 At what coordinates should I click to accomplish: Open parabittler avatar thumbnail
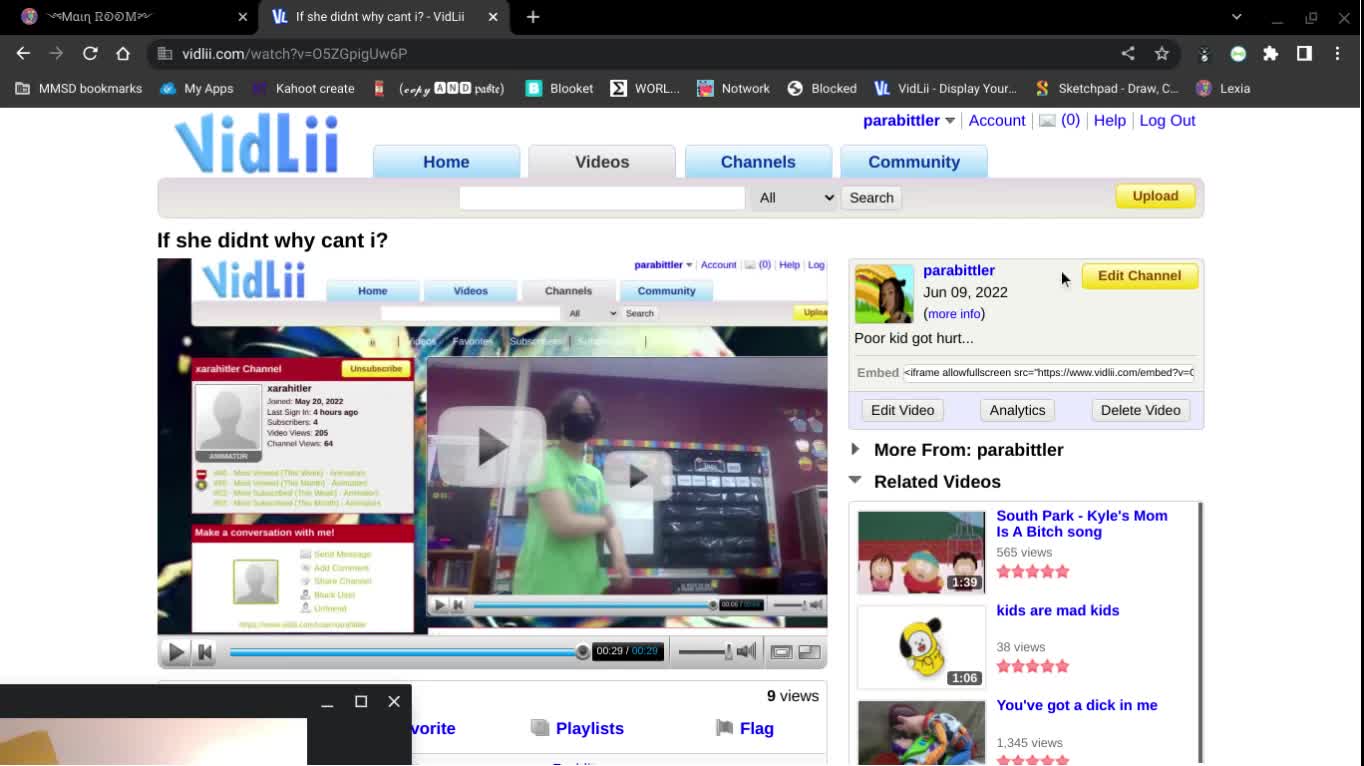pyautogui.click(x=884, y=293)
